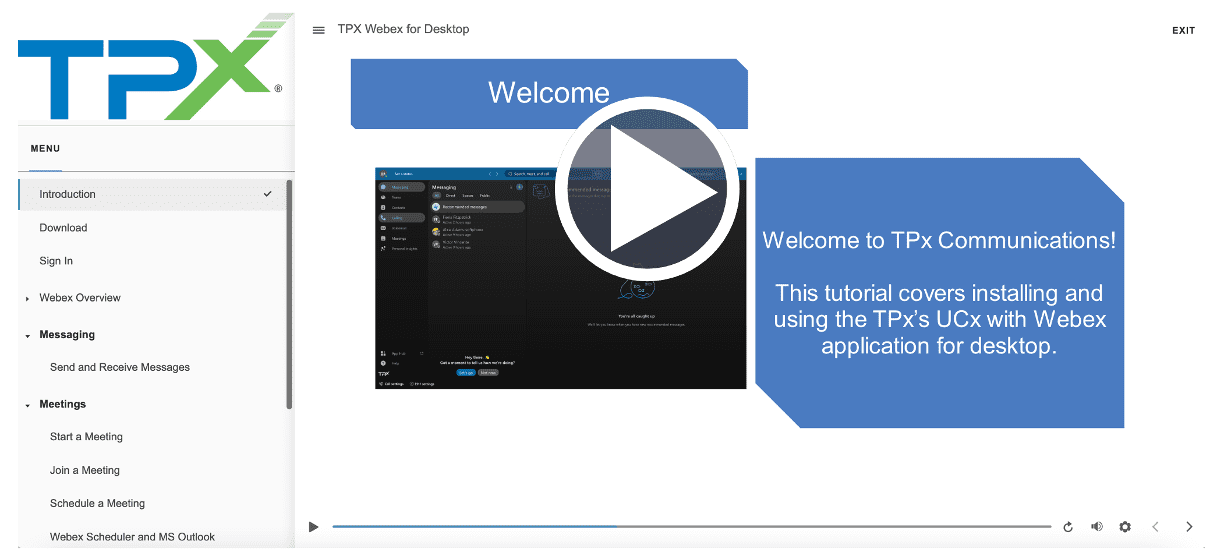Mute audio with the speaker icon
The image size is (1224, 560).
point(1096,527)
